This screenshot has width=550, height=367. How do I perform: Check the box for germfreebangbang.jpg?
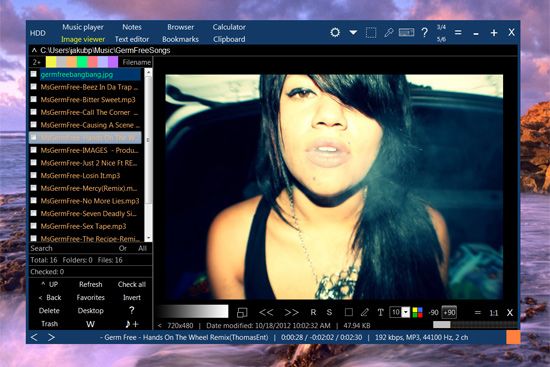(34, 74)
